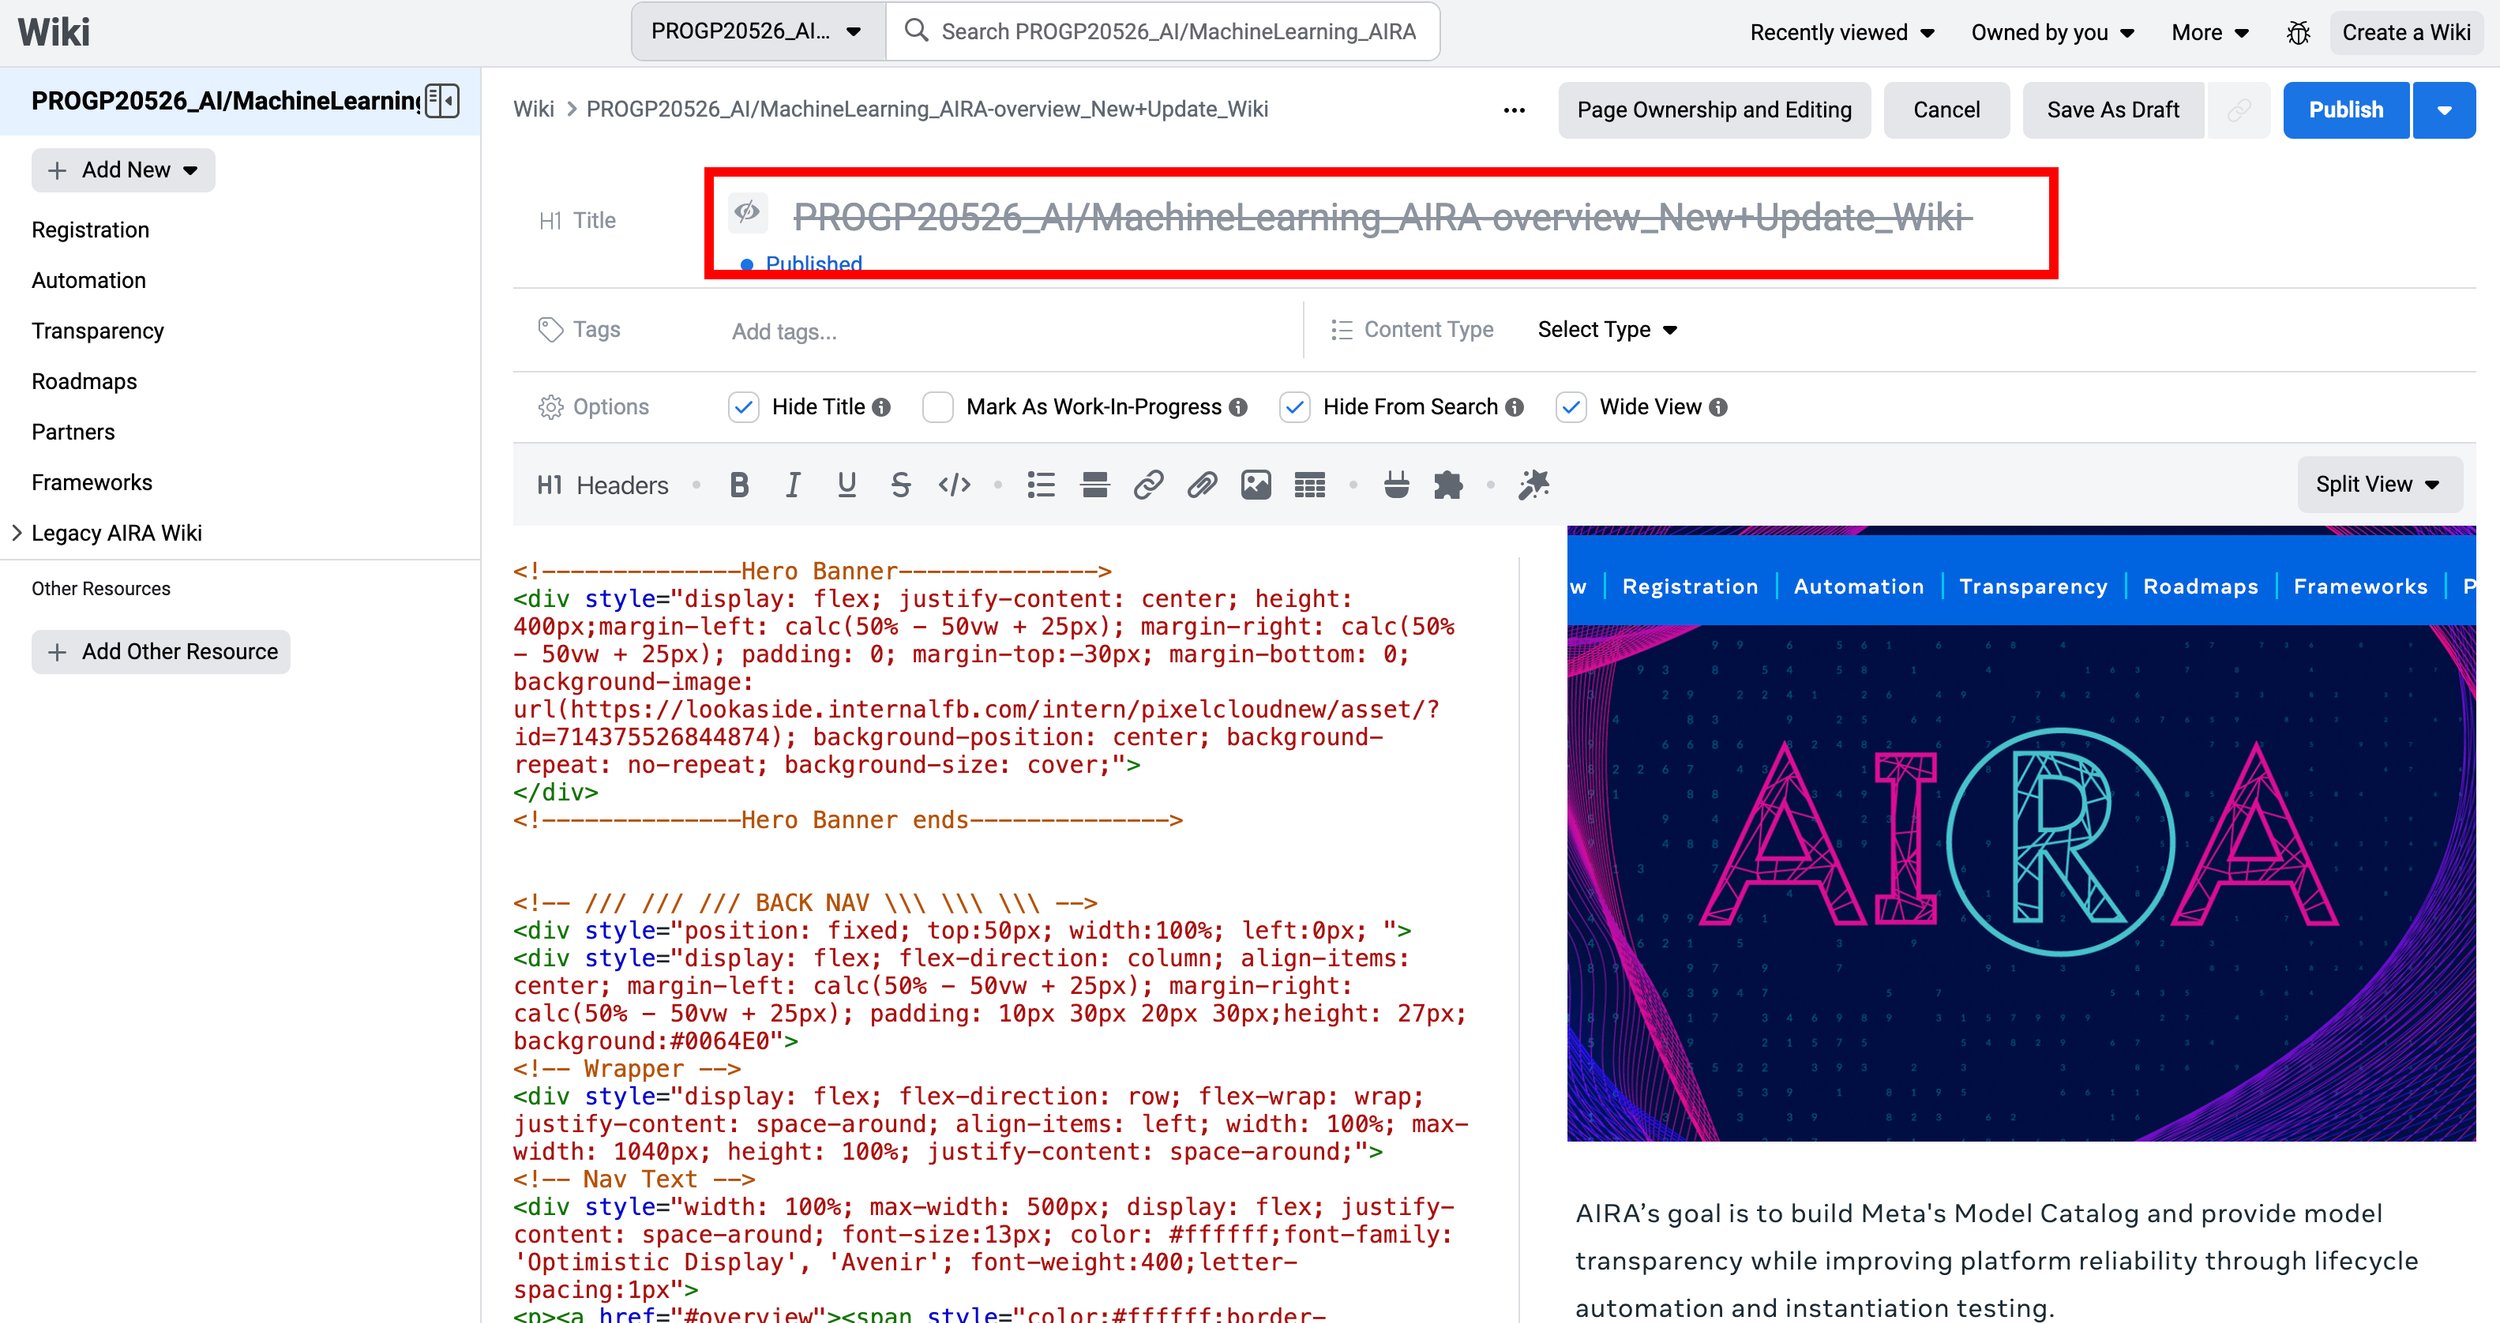Collapse the sidebar panel icon
The image size is (2500, 1323).
pos(442,101)
